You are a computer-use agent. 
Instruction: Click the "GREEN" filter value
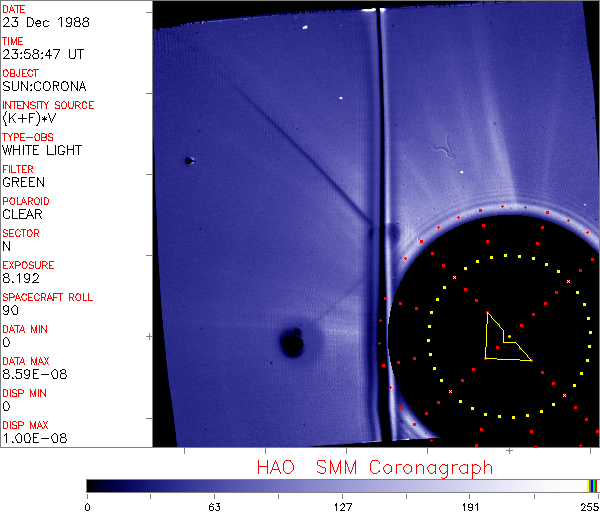pos(23,182)
